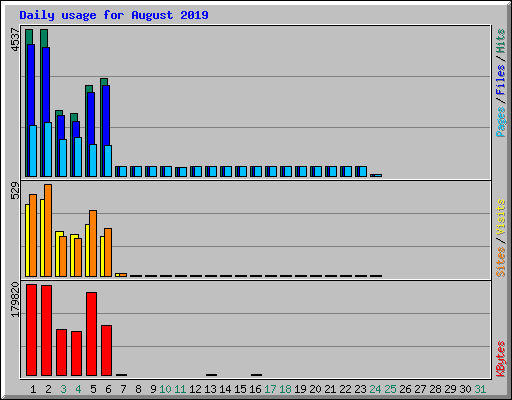The height and width of the screenshot is (400, 512).
Task: Click the cyan pages bar for day 3
Action: click(63, 158)
